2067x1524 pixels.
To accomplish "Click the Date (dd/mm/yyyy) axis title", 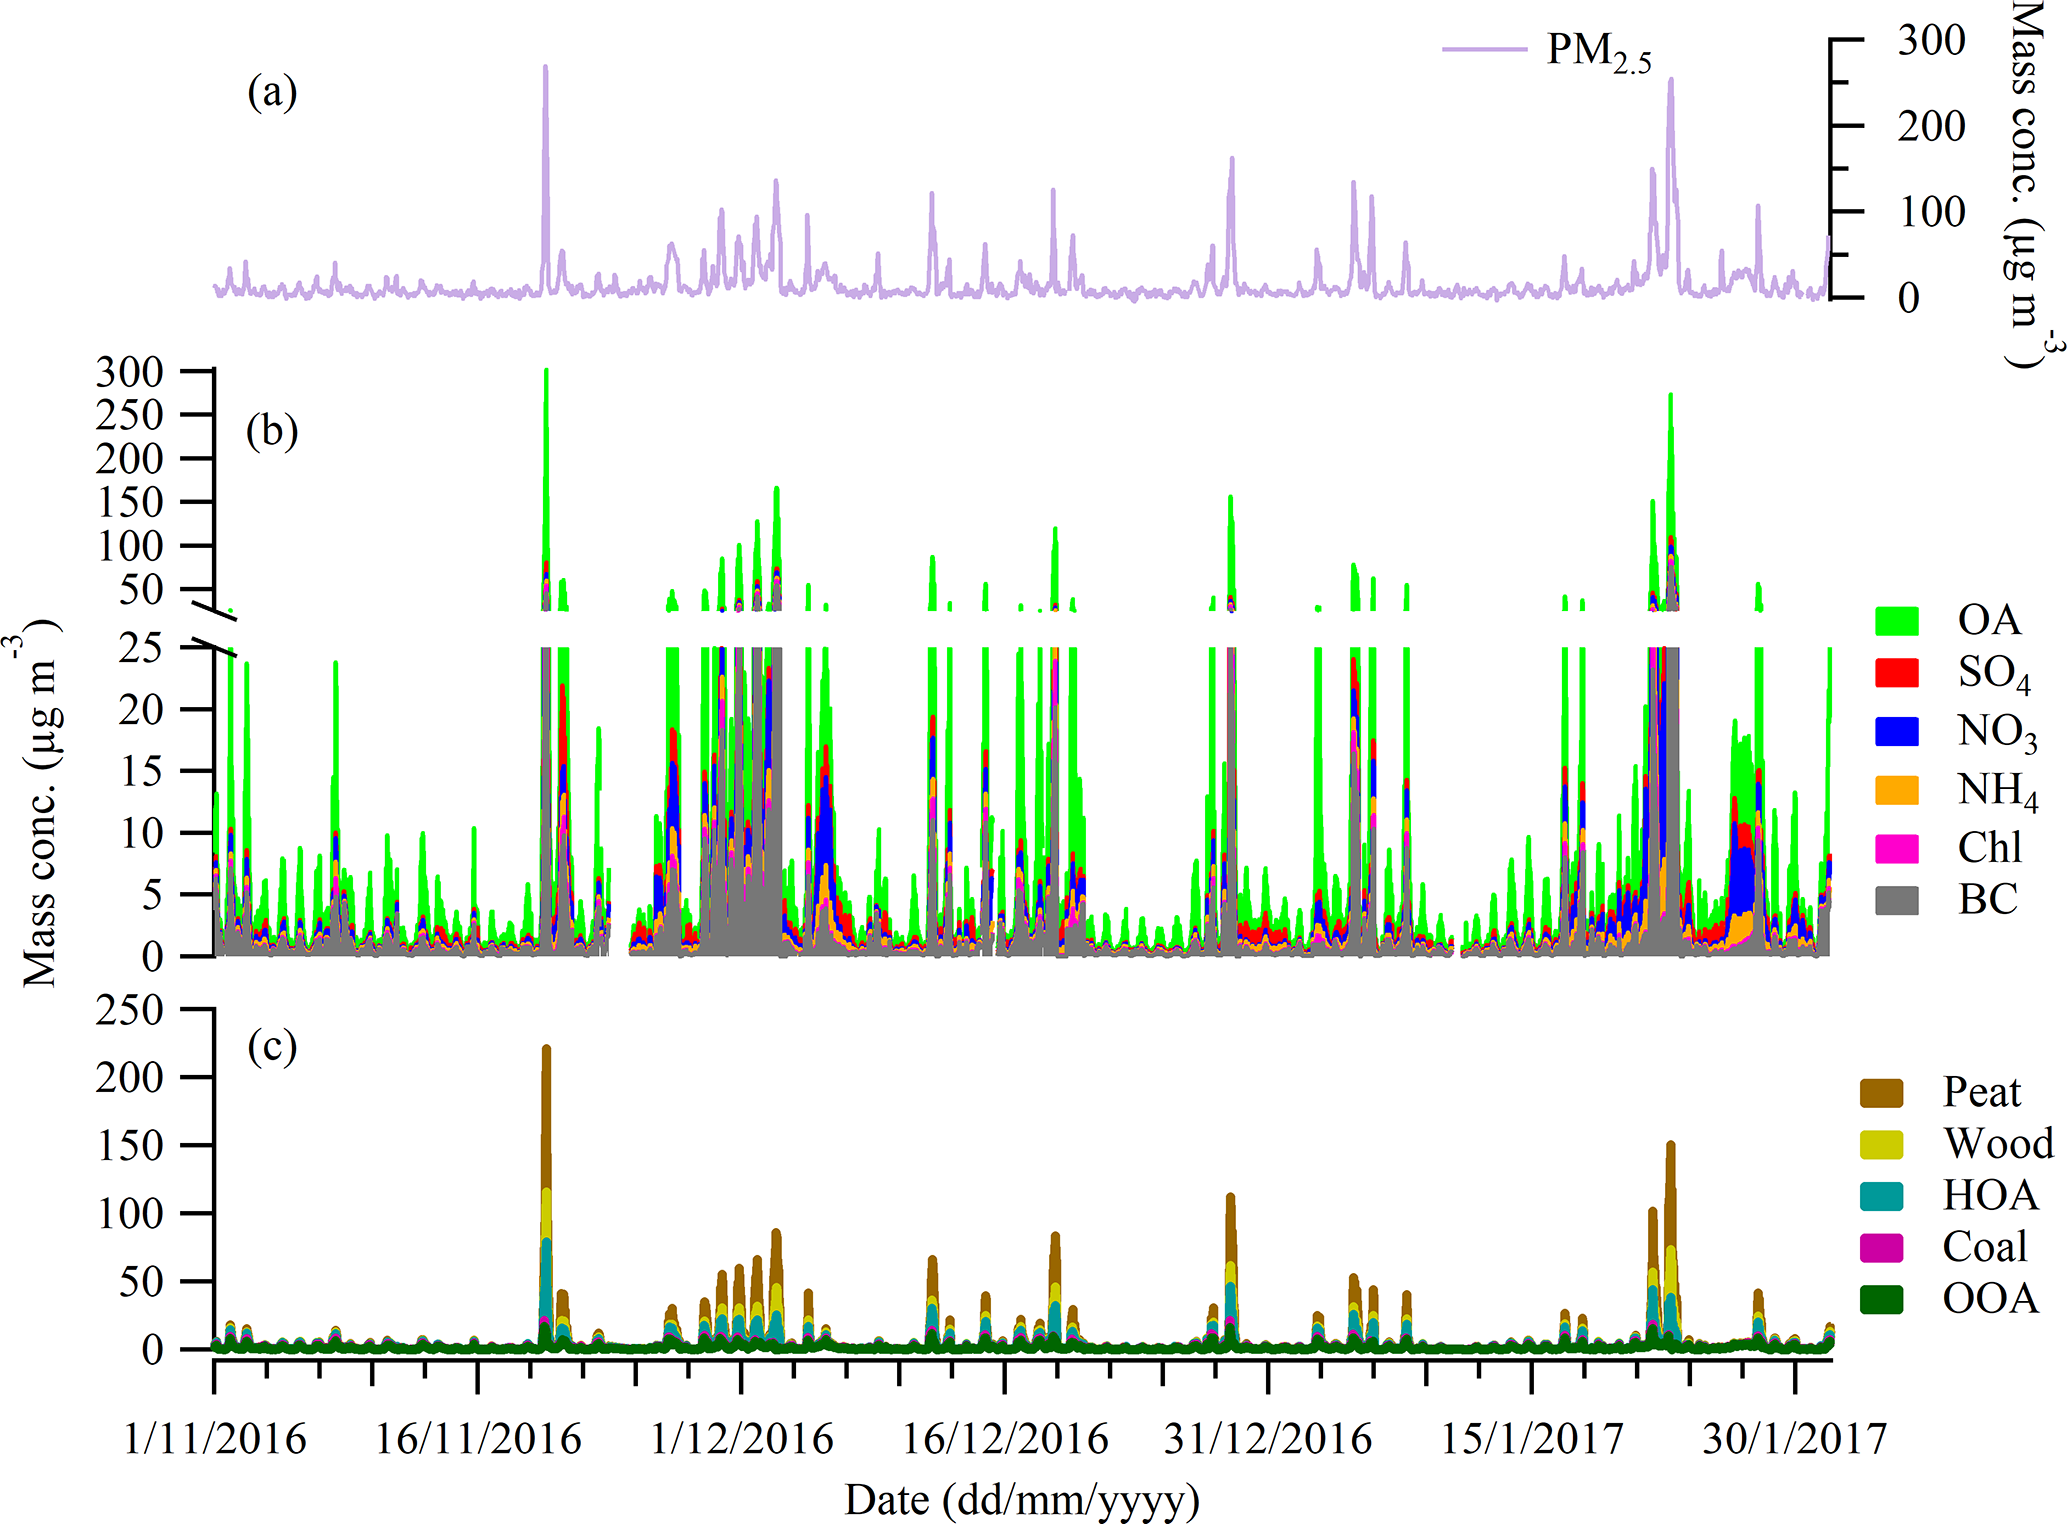I will point(1021,1500).
